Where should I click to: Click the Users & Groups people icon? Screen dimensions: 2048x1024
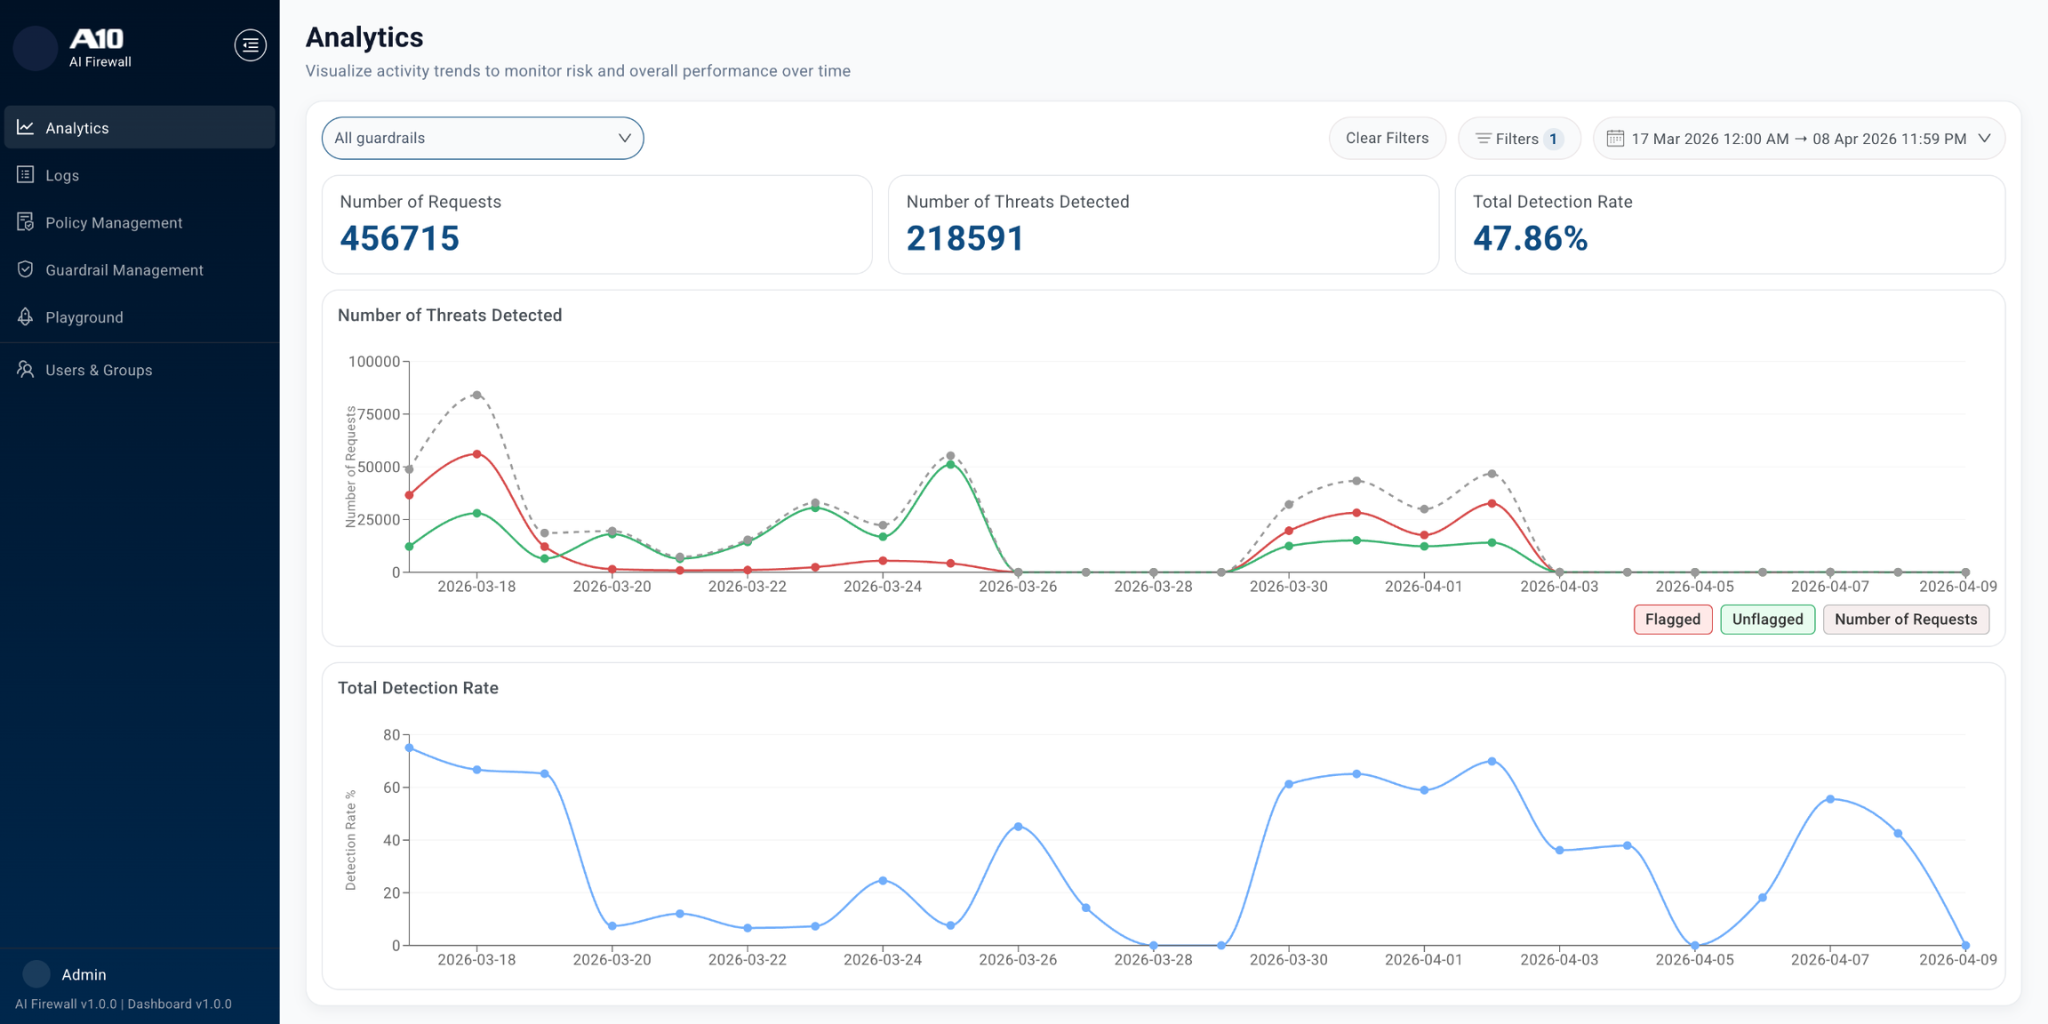click(x=26, y=370)
